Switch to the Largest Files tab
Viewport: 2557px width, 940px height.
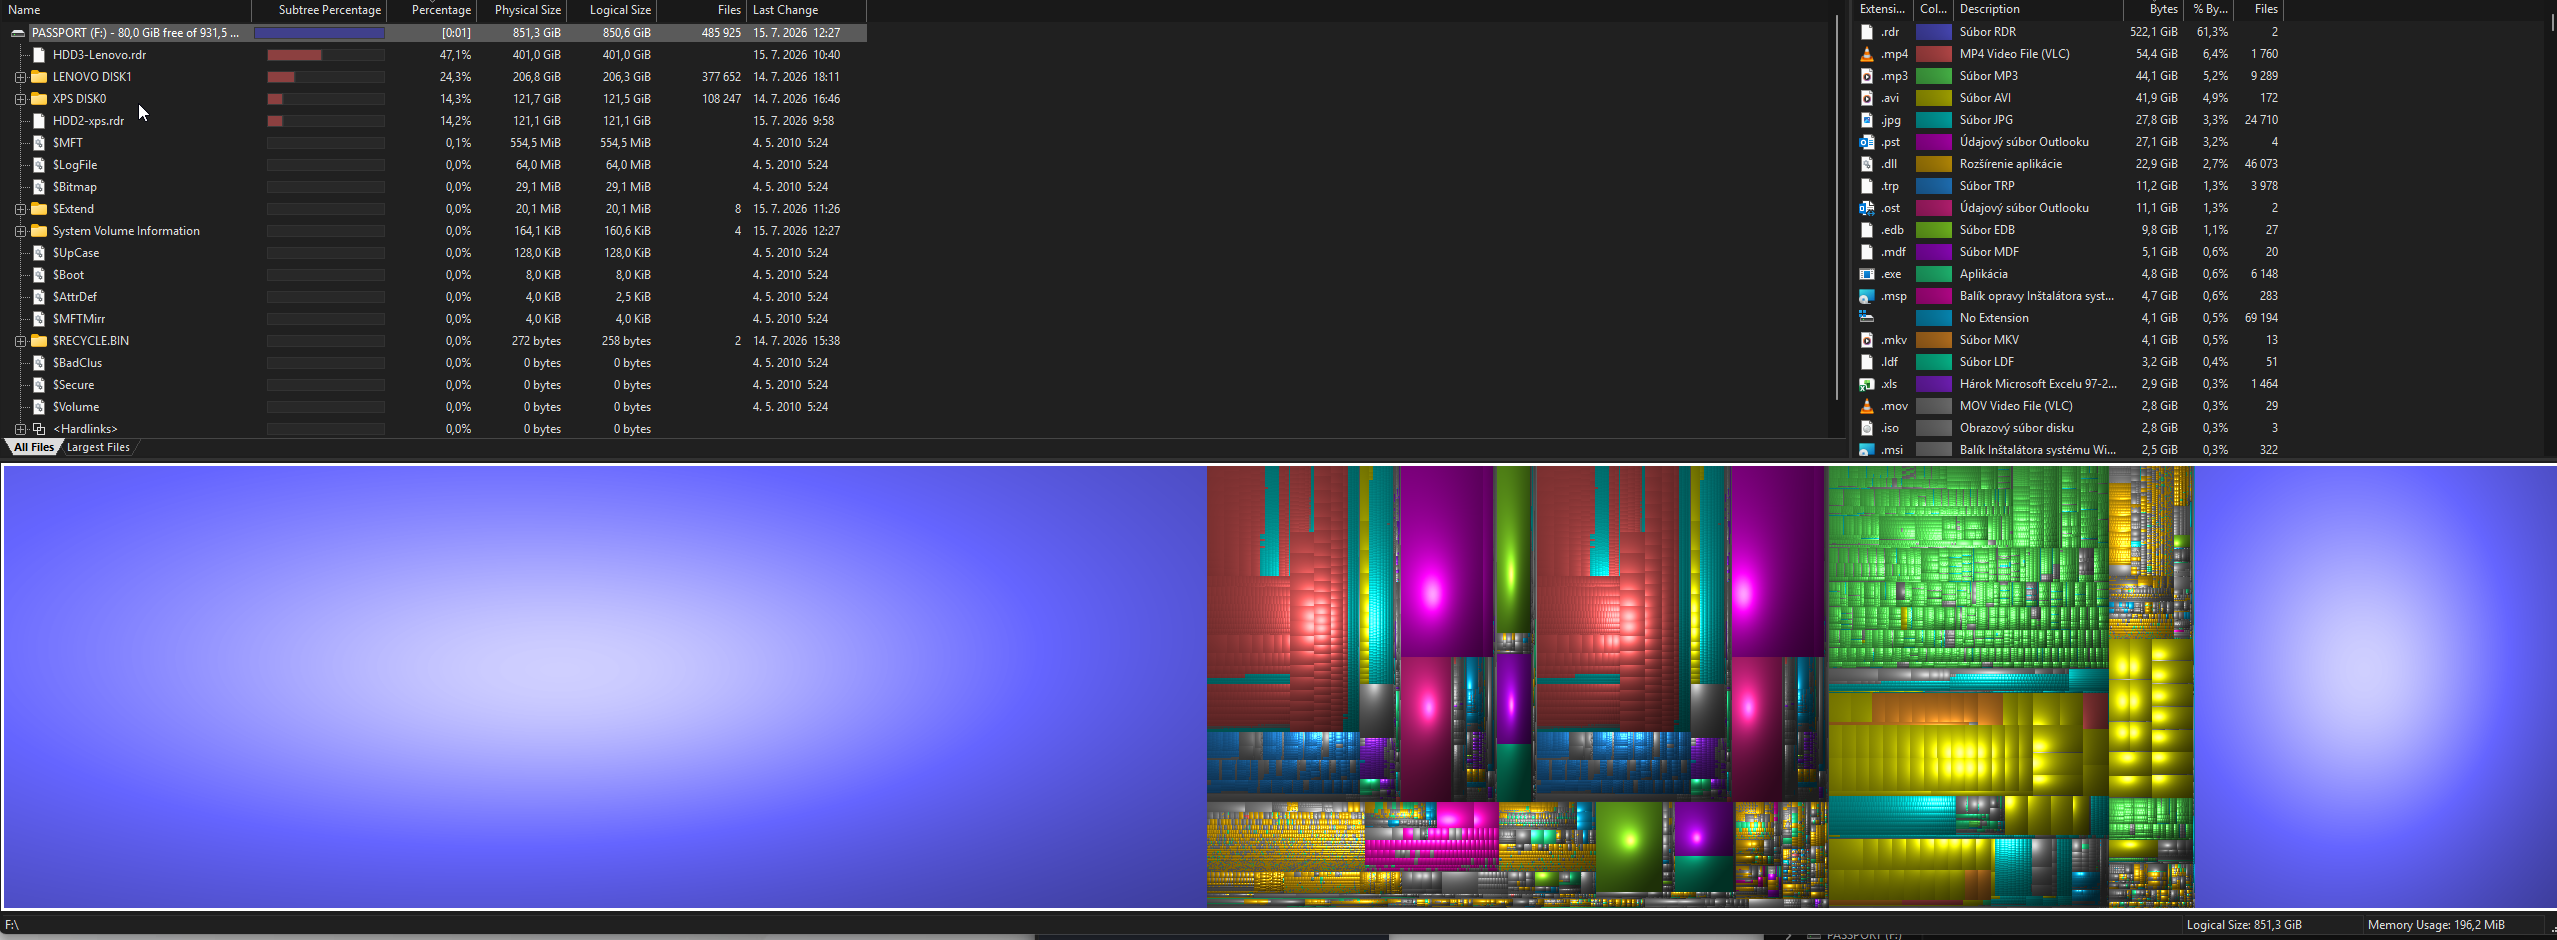click(x=98, y=447)
